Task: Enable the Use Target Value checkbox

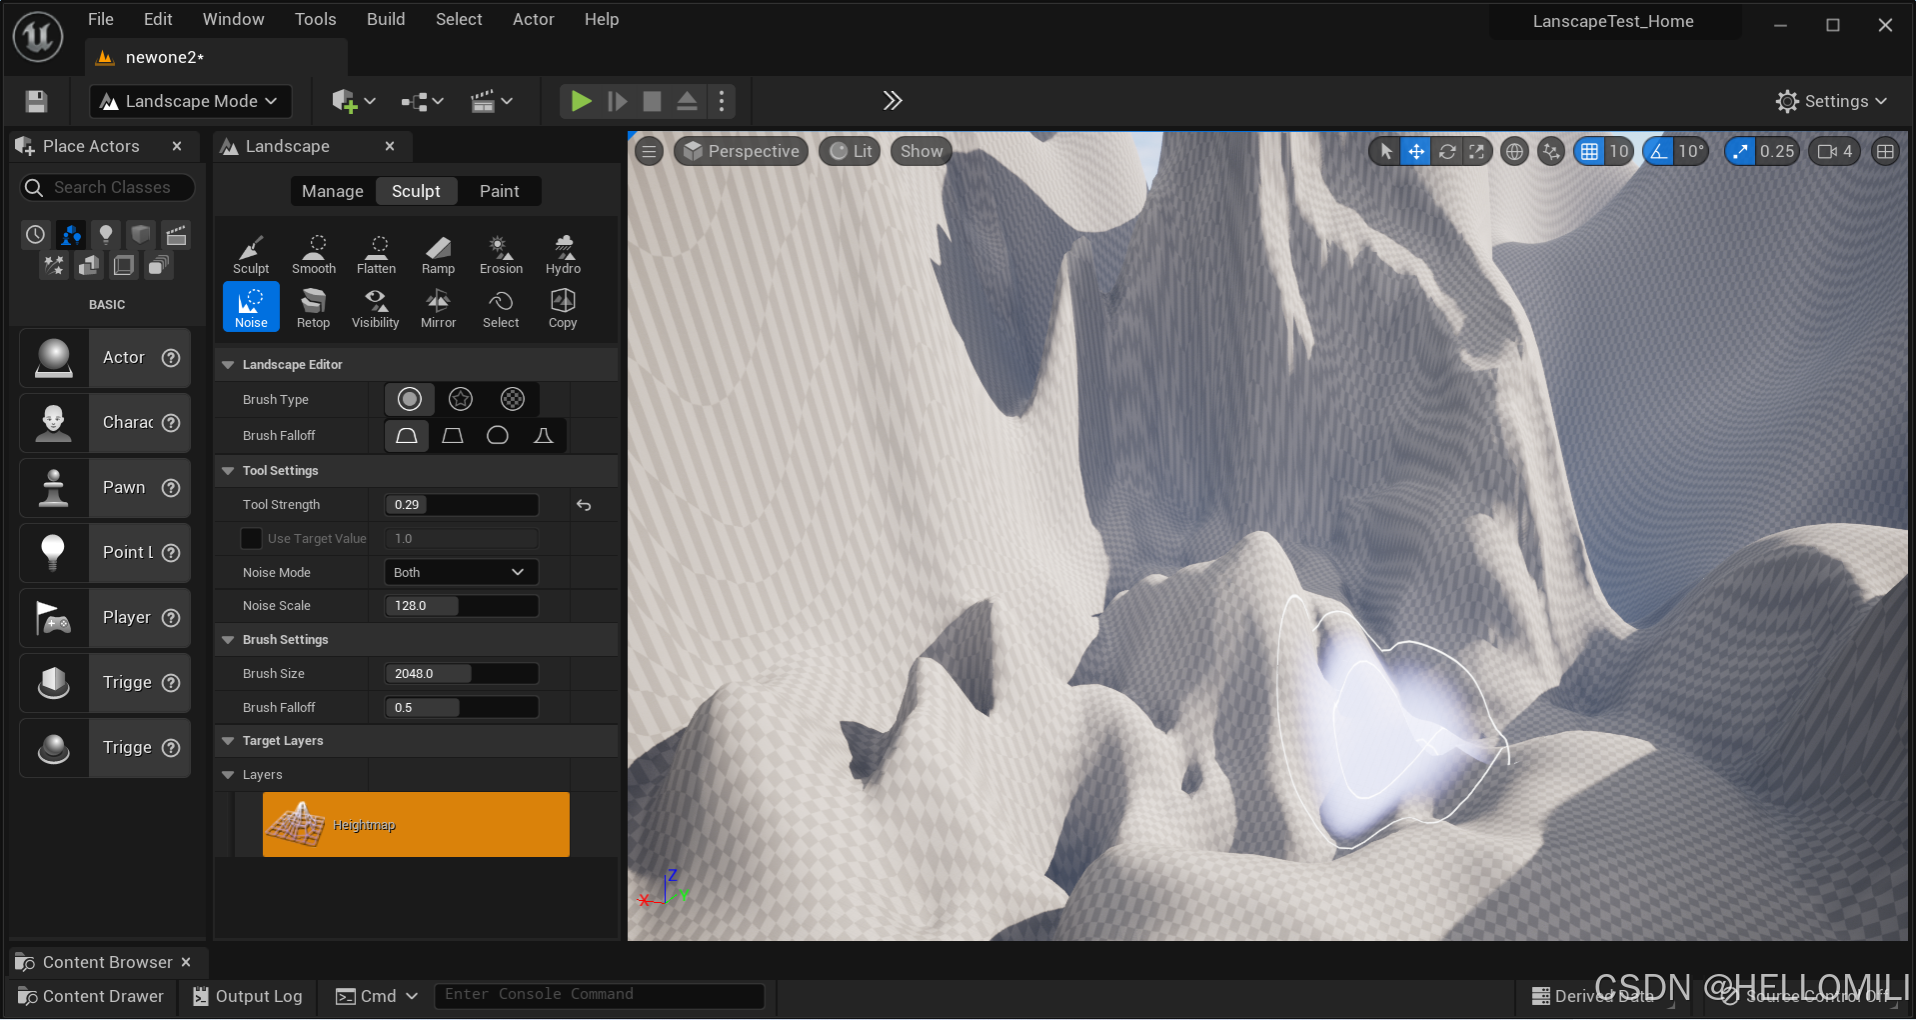Action: (251, 539)
